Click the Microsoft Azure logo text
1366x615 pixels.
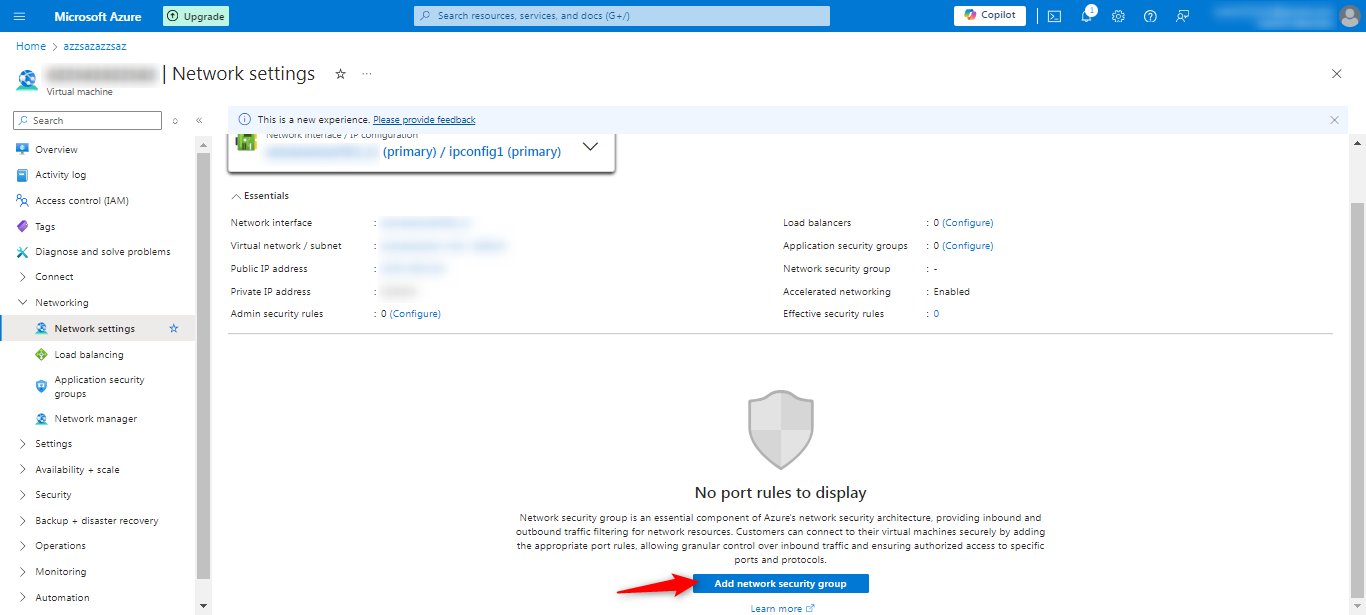(x=98, y=16)
